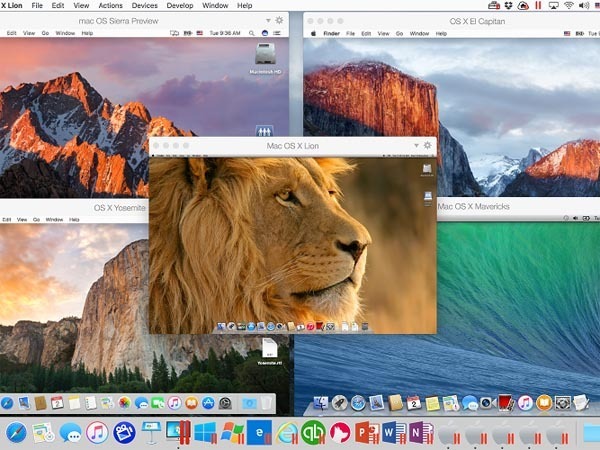Open Finder in the Mavericks Dock
This screenshot has height=450, width=600.
321,403
